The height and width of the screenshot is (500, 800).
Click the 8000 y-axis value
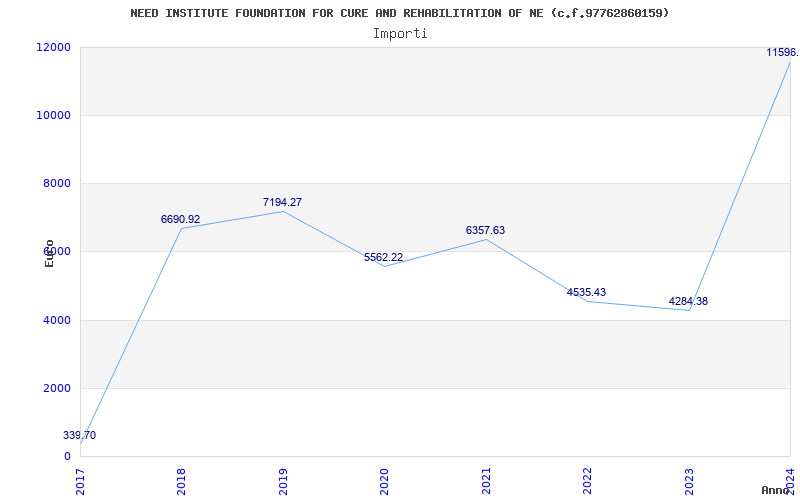[56, 183]
